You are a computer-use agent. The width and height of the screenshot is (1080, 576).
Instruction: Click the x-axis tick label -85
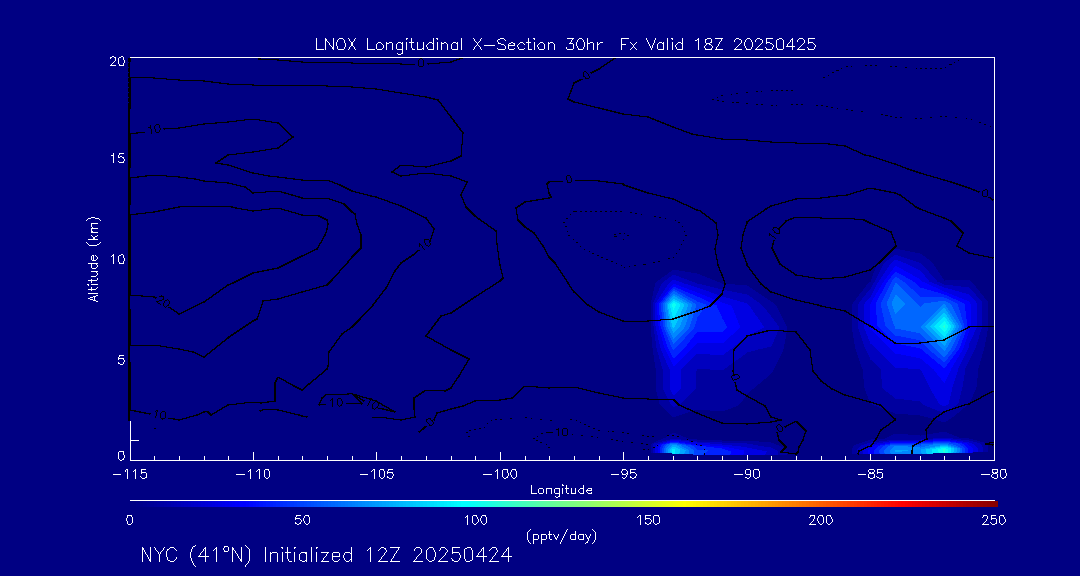click(x=871, y=475)
